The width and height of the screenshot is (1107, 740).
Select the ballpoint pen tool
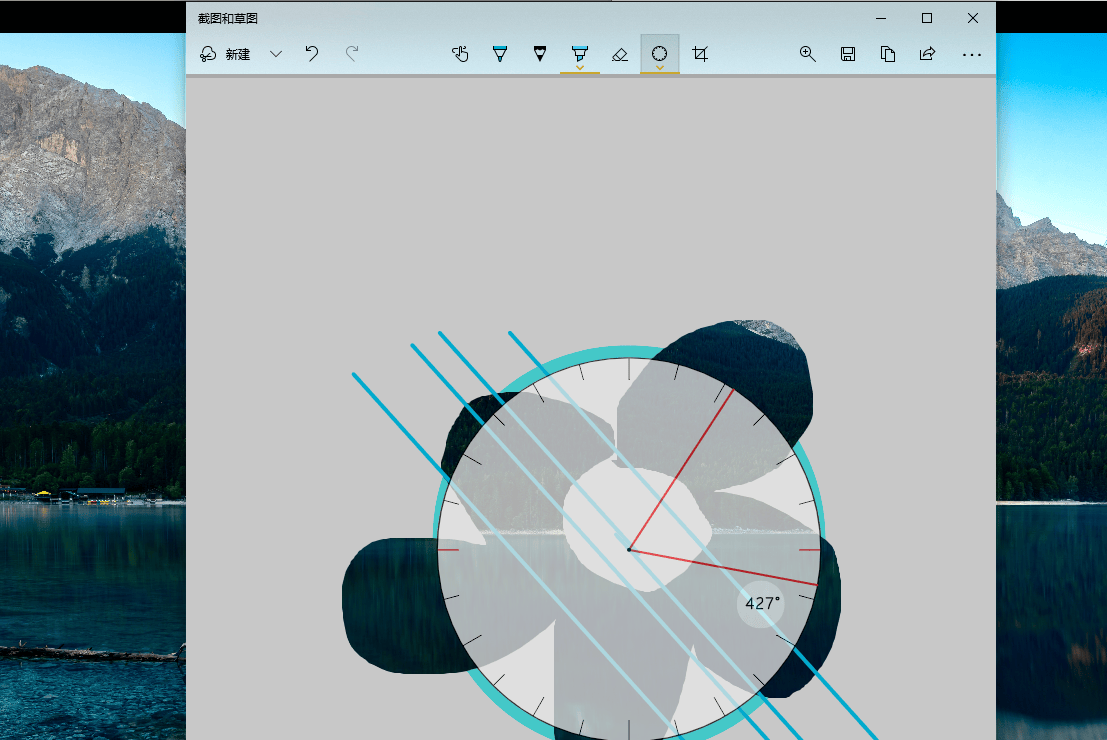500,54
